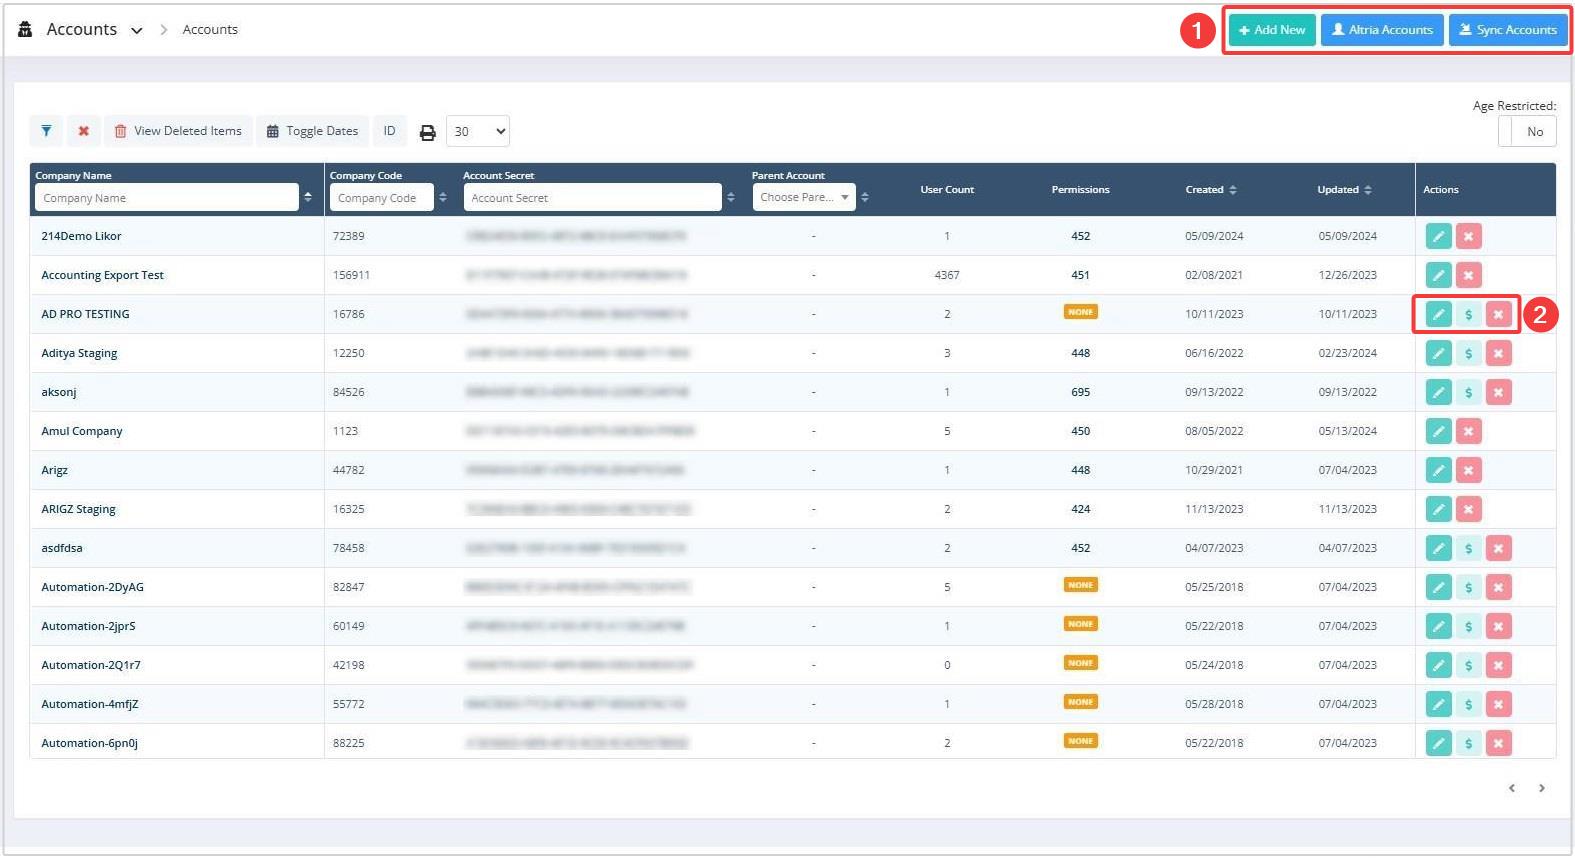Image resolution: width=1575 pixels, height=858 pixels.
Task: Click View Deleted Items
Action: coord(178,131)
